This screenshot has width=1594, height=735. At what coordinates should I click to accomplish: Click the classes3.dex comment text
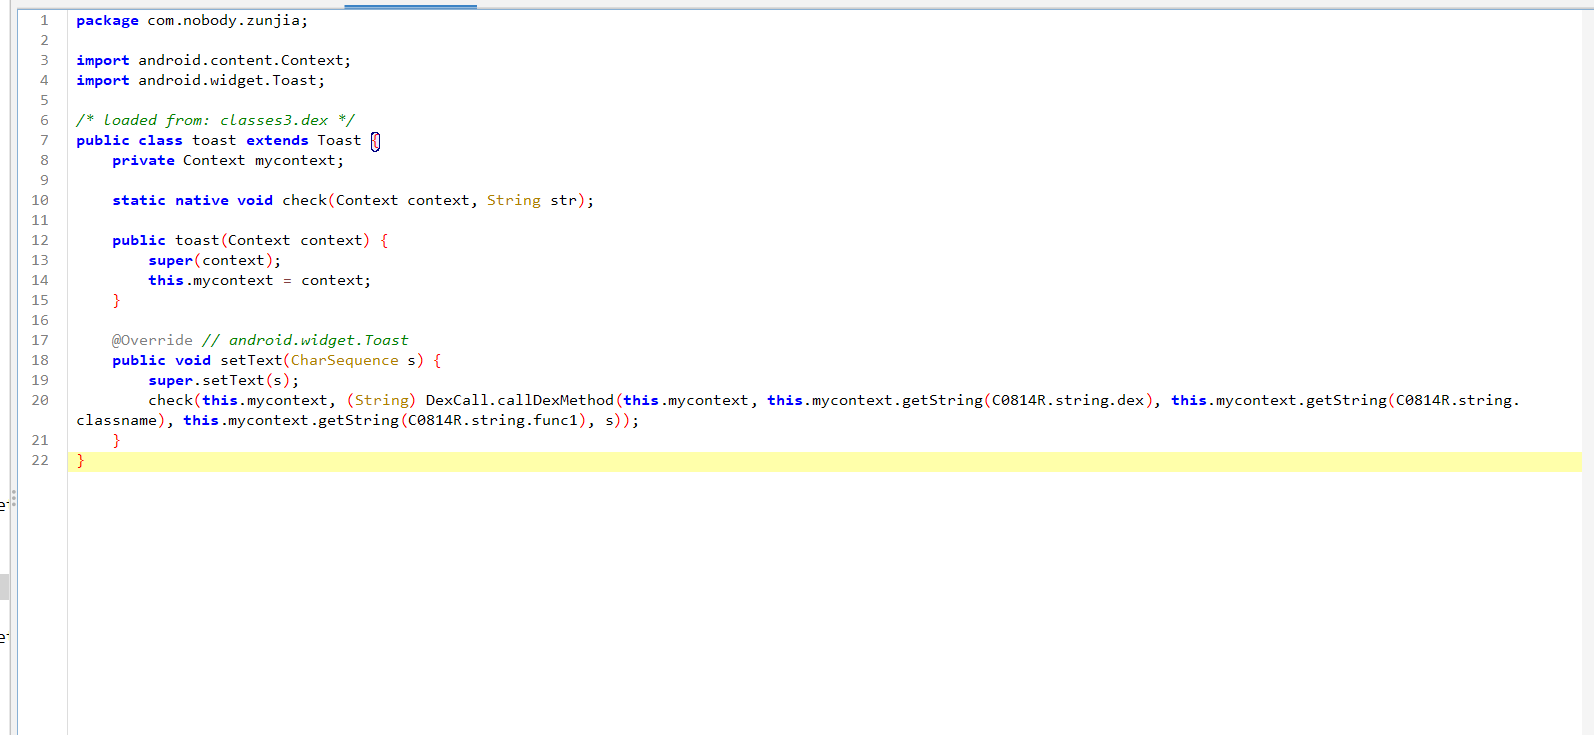273,120
